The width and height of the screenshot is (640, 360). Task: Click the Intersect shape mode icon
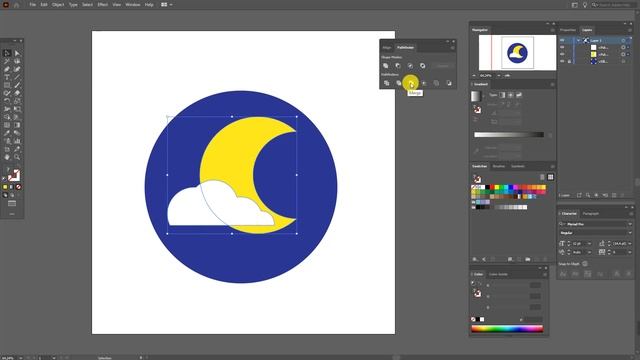tap(410, 66)
